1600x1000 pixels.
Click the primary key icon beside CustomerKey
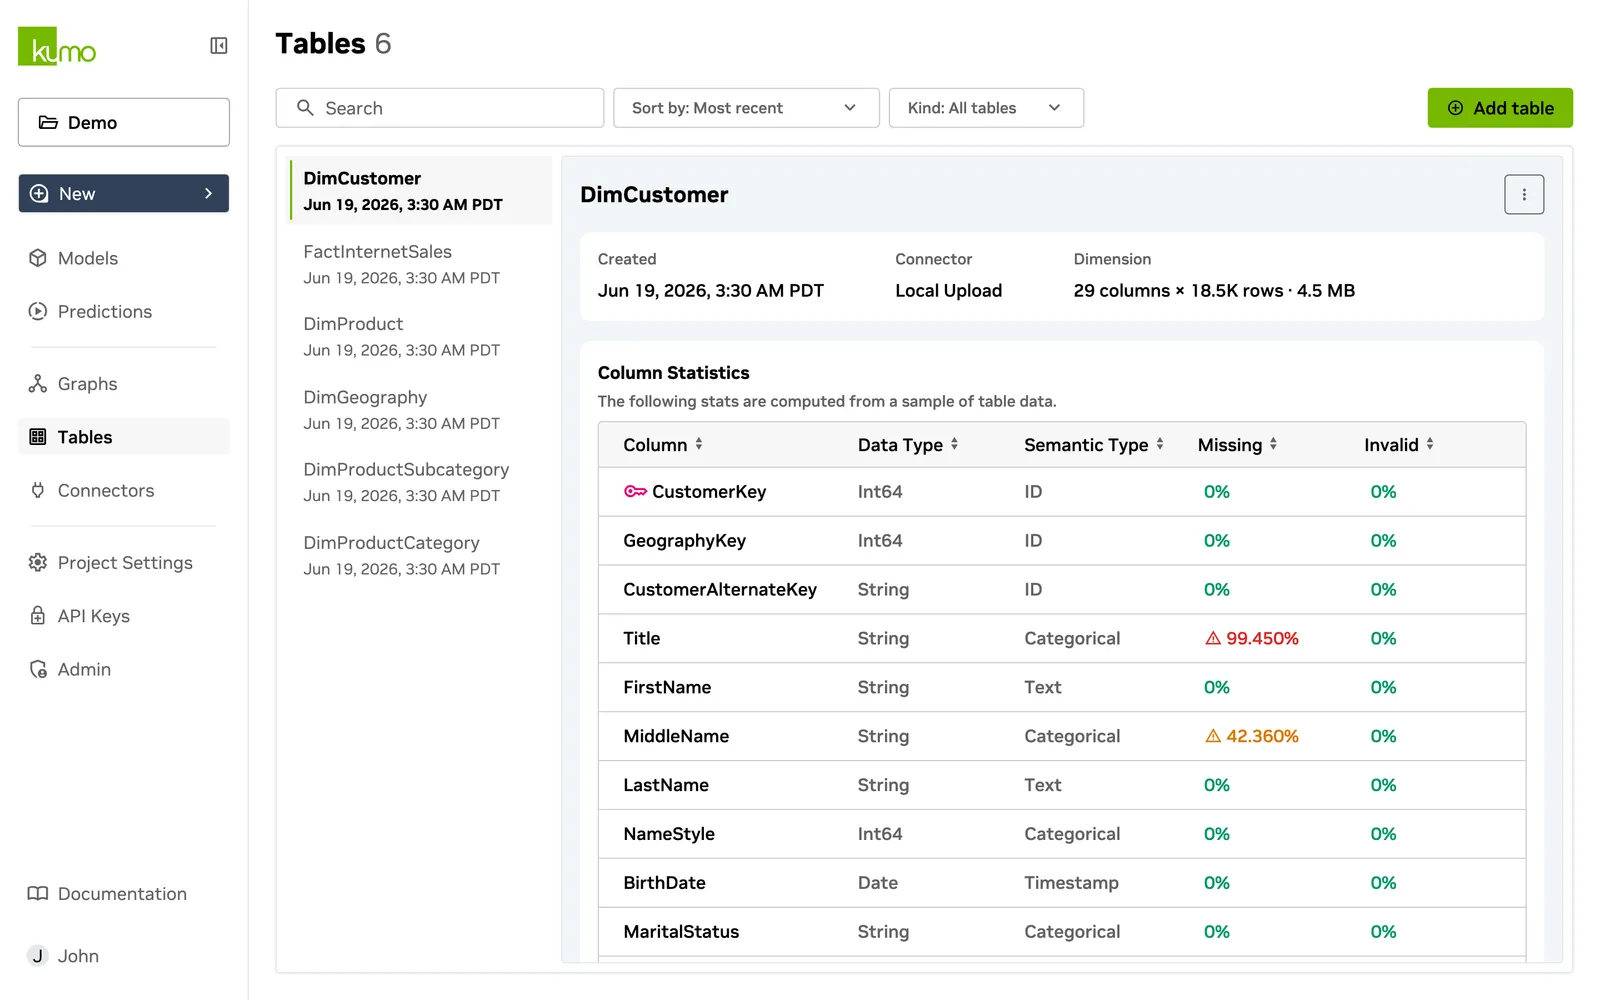(x=635, y=491)
